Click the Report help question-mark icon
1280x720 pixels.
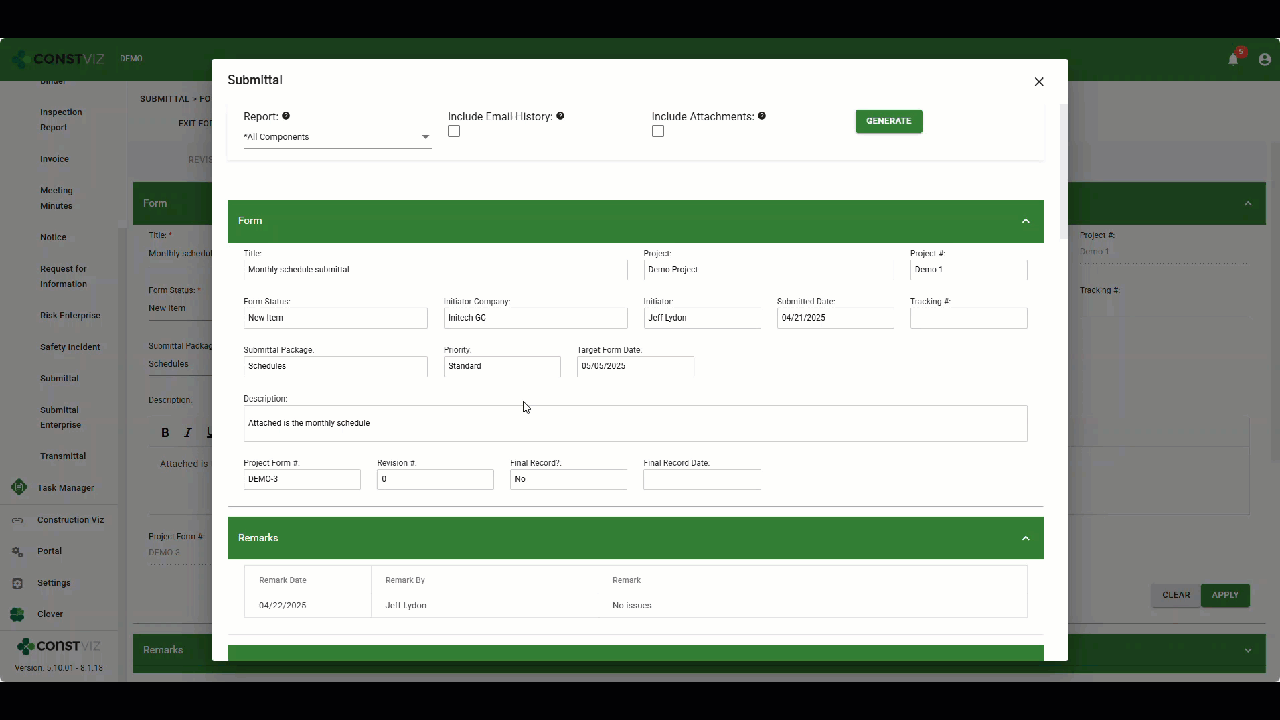pyautogui.click(x=286, y=117)
